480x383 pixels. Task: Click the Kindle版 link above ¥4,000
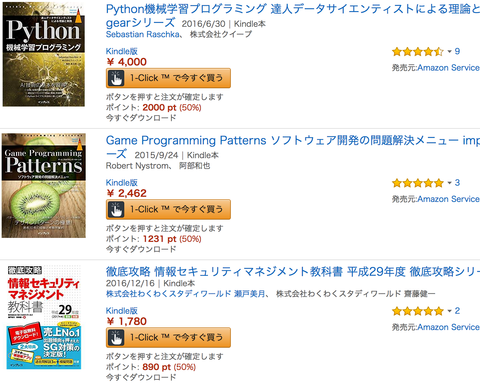coord(122,51)
